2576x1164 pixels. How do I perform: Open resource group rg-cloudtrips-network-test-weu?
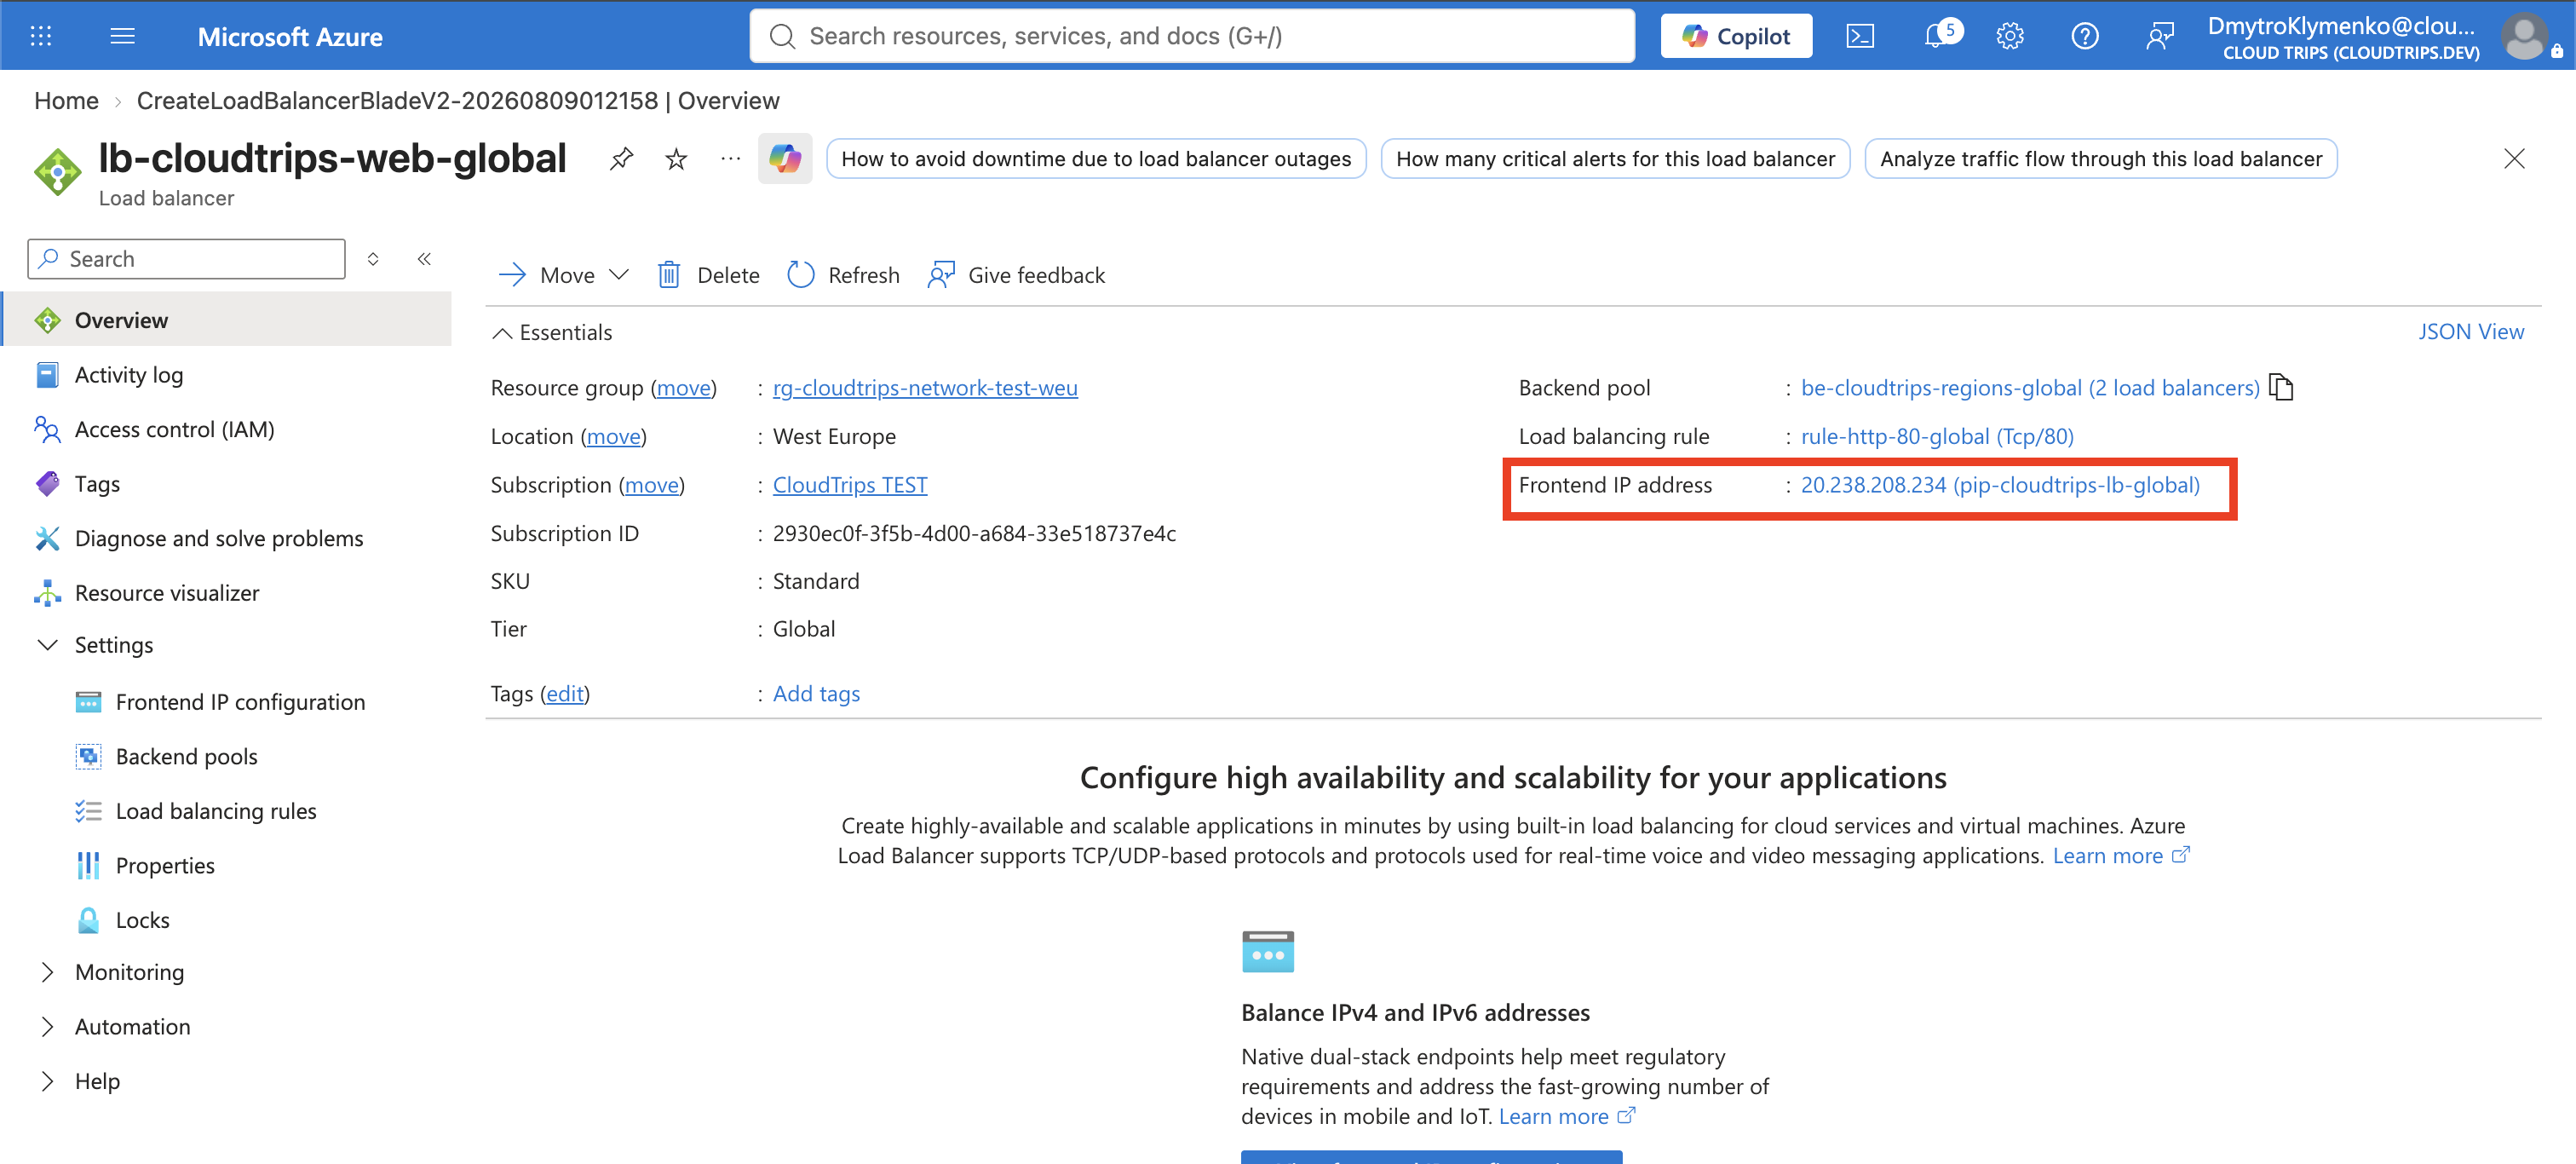tap(925, 387)
